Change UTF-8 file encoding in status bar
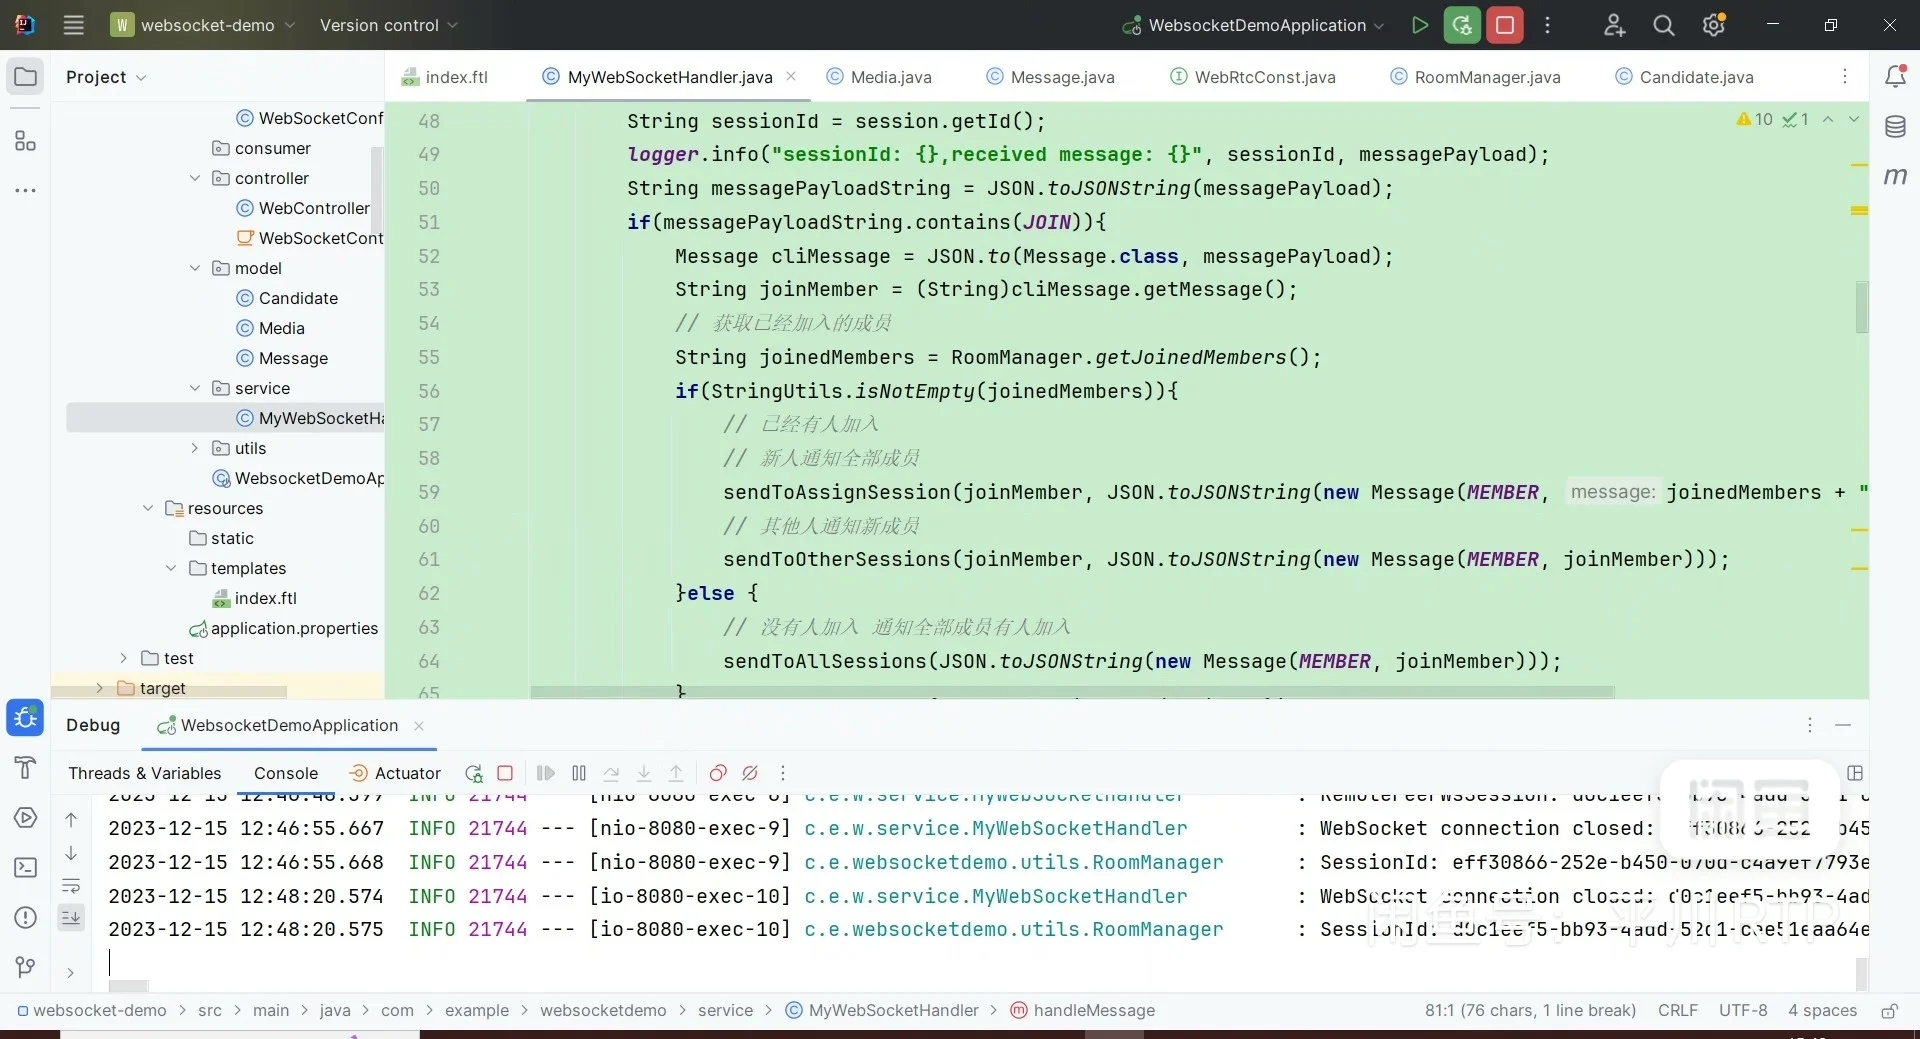The width and height of the screenshot is (1920, 1039). point(1743,1011)
